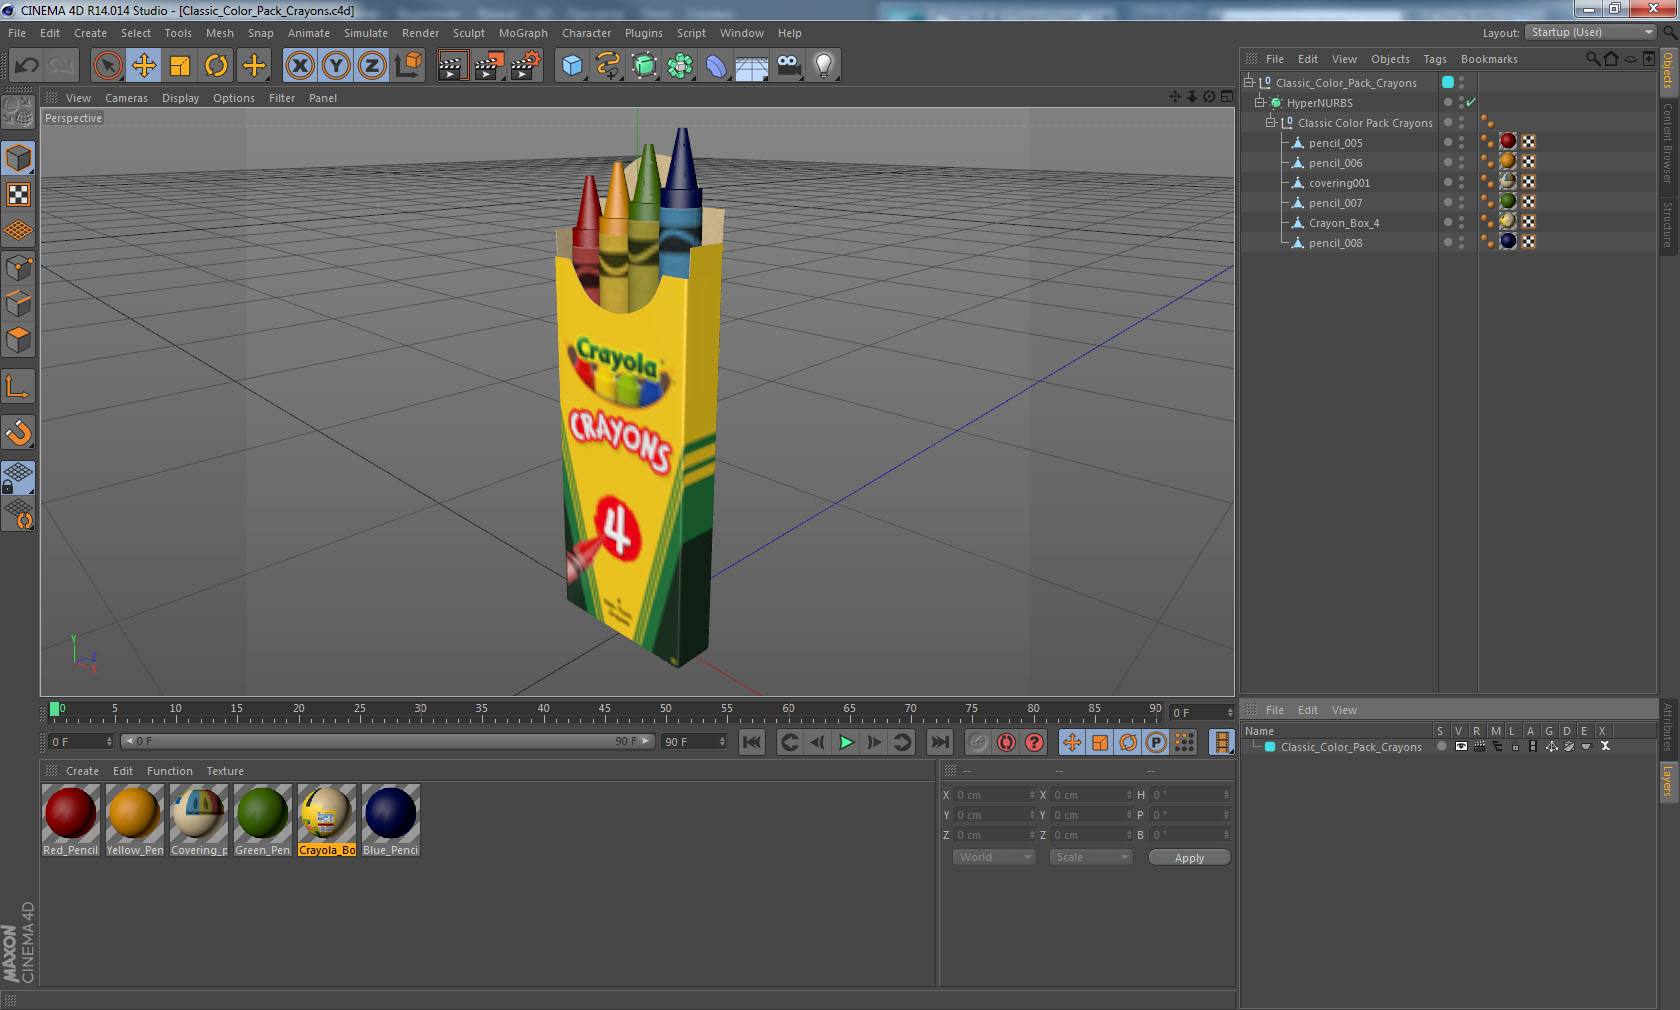Go to the start of animation
The image size is (1680, 1010).
[x=752, y=742]
